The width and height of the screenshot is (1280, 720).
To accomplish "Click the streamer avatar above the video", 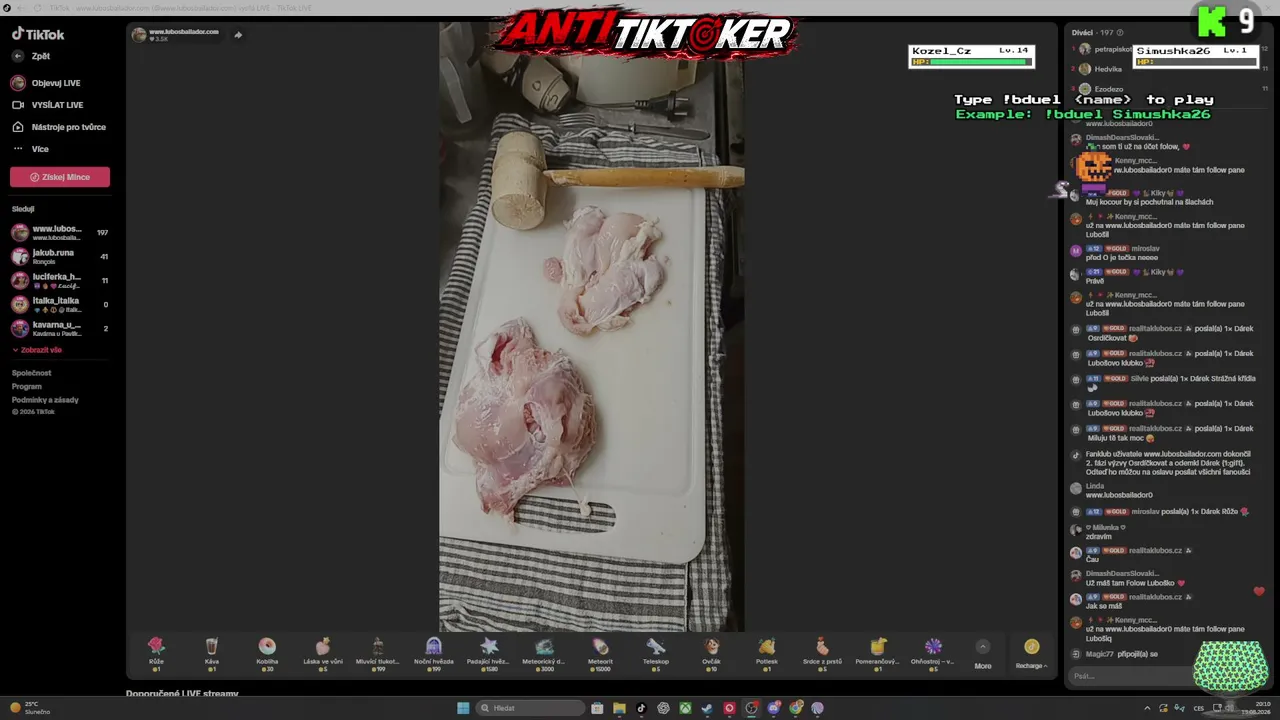I will pyautogui.click(x=139, y=35).
